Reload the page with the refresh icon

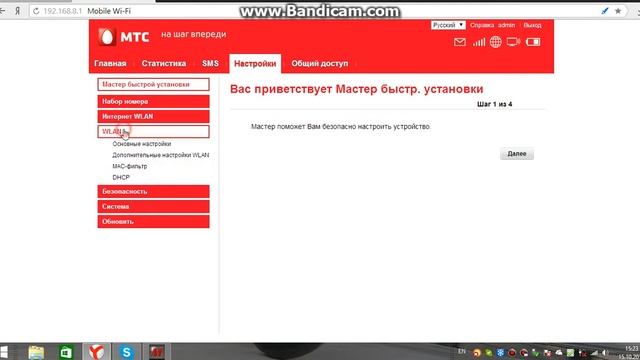[36, 11]
